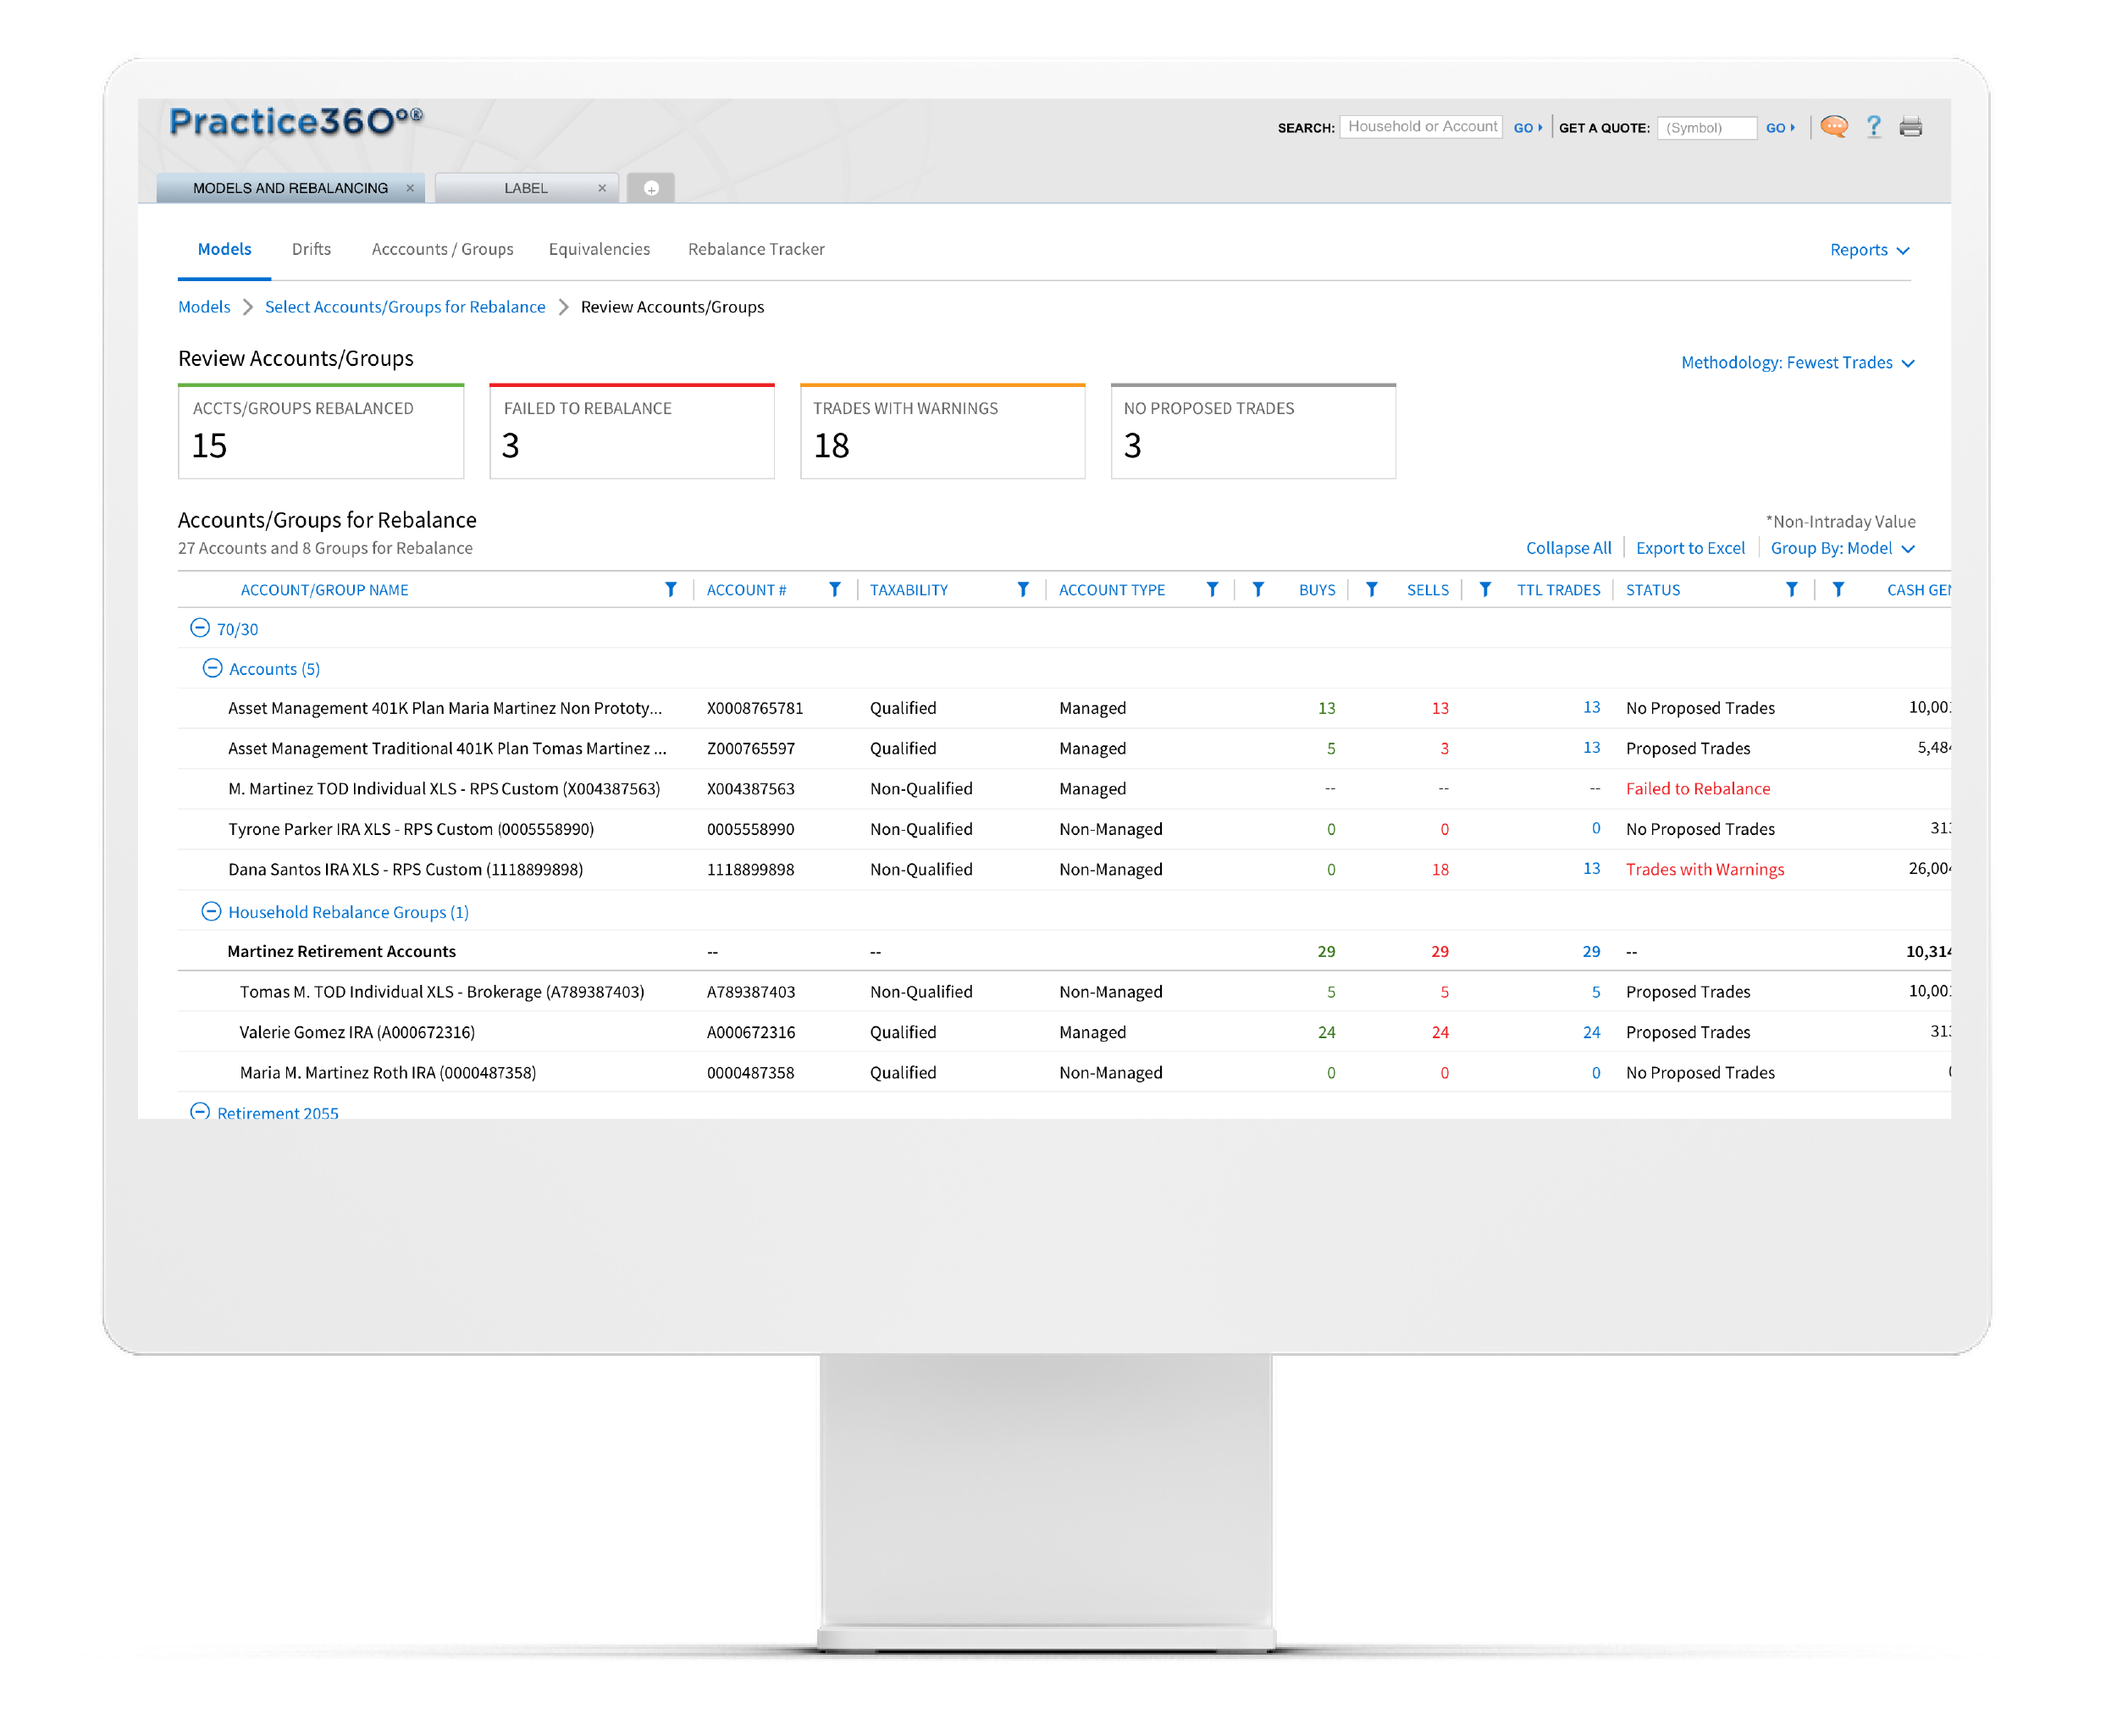Click the printer icon
The width and height of the screenshot is (2117, 1736).
coord(1910,127)
